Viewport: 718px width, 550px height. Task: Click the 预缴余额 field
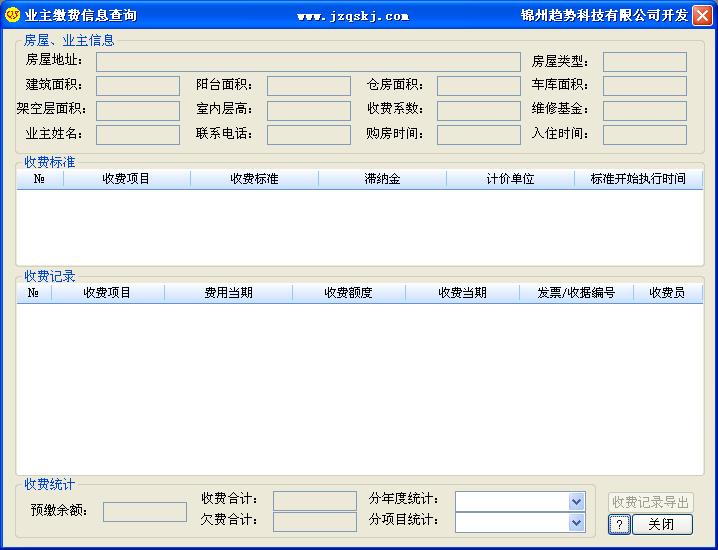145,512
